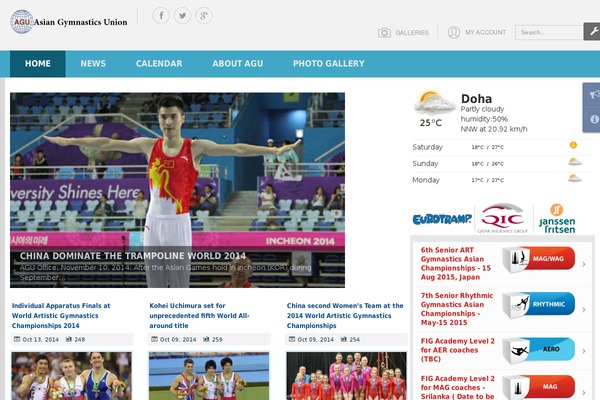Open FIG Academy Level 2 MAG coaches link
The width and height of the screenshot is (600, 400).
pyautogui.click(x=458, y=387)
